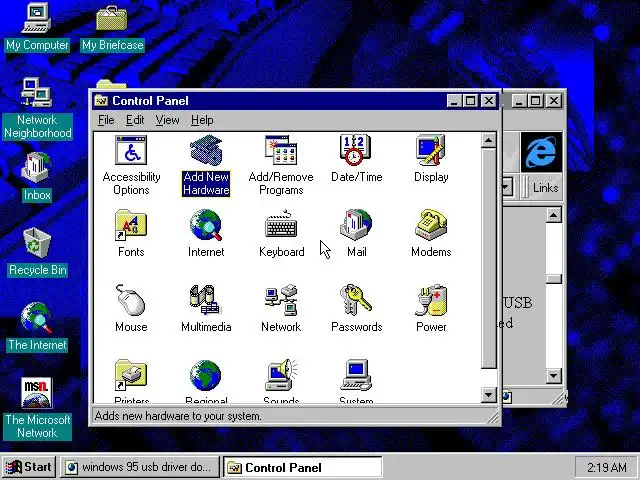Click the 2:19 AM taskbar clock

tap(607, 467)
